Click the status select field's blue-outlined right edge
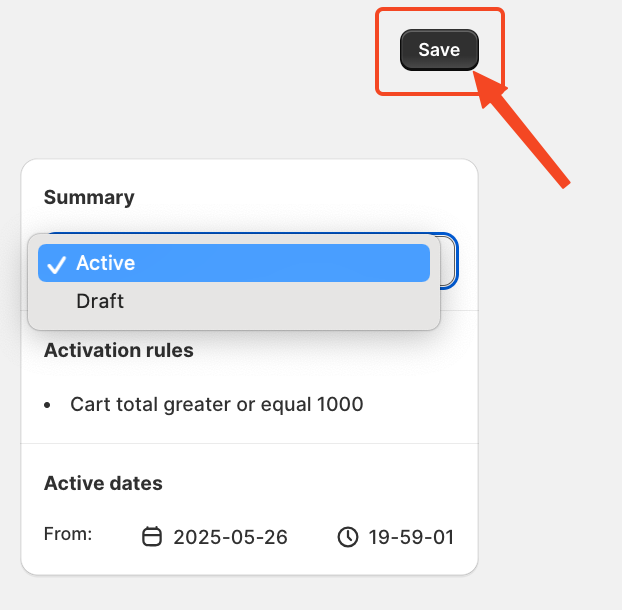Image resolution: width=622 pixels, height=610 pixels. click(x=450, y=261)
